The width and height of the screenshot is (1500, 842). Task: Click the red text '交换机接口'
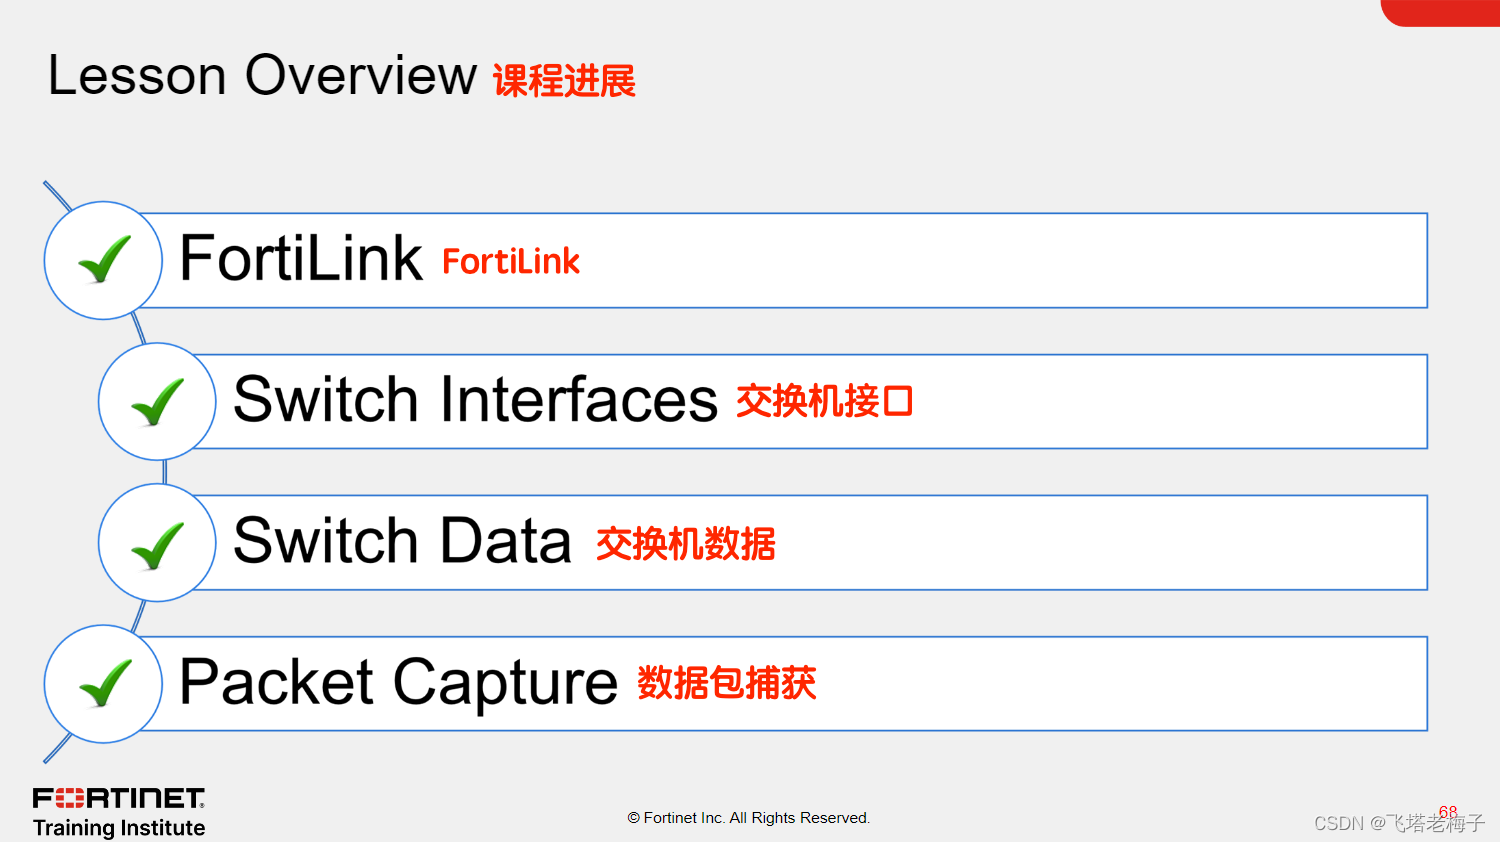coord(825,401)
